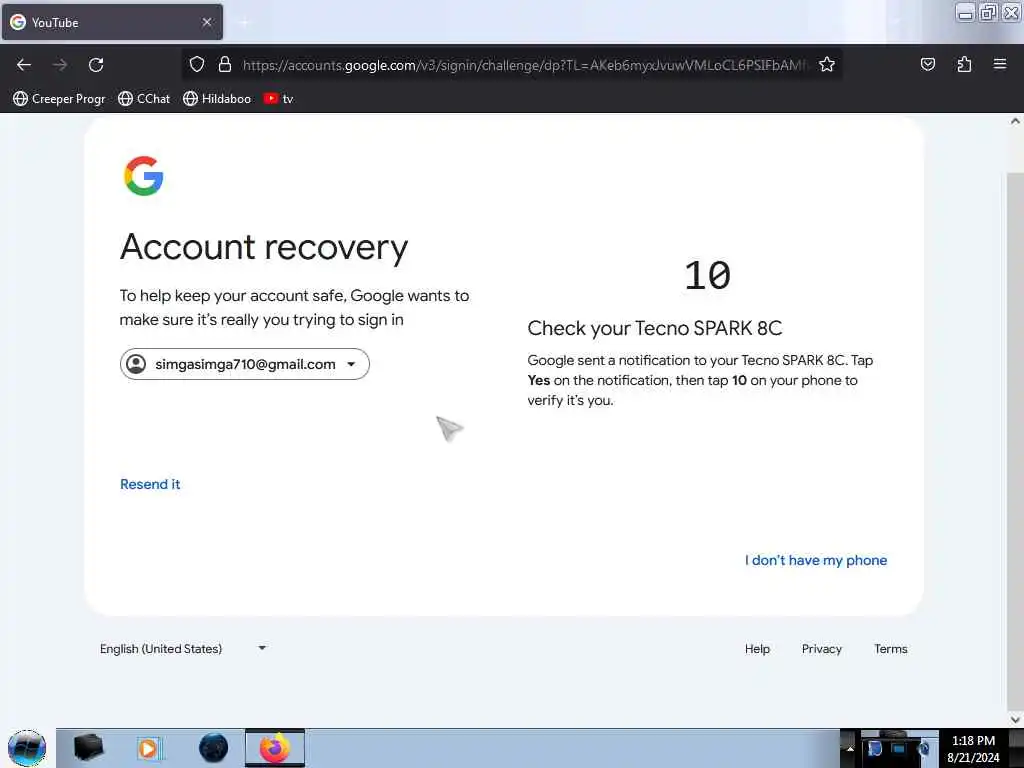Viewport: 1024px width, 768px height.
Task: Open the Pocket save icon
Action: coord(927,64)
